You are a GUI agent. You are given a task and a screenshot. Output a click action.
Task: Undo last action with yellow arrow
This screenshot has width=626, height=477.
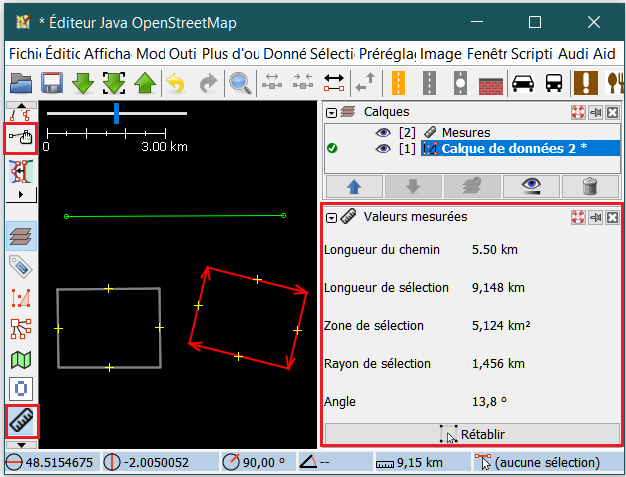(x=176, y=83)
